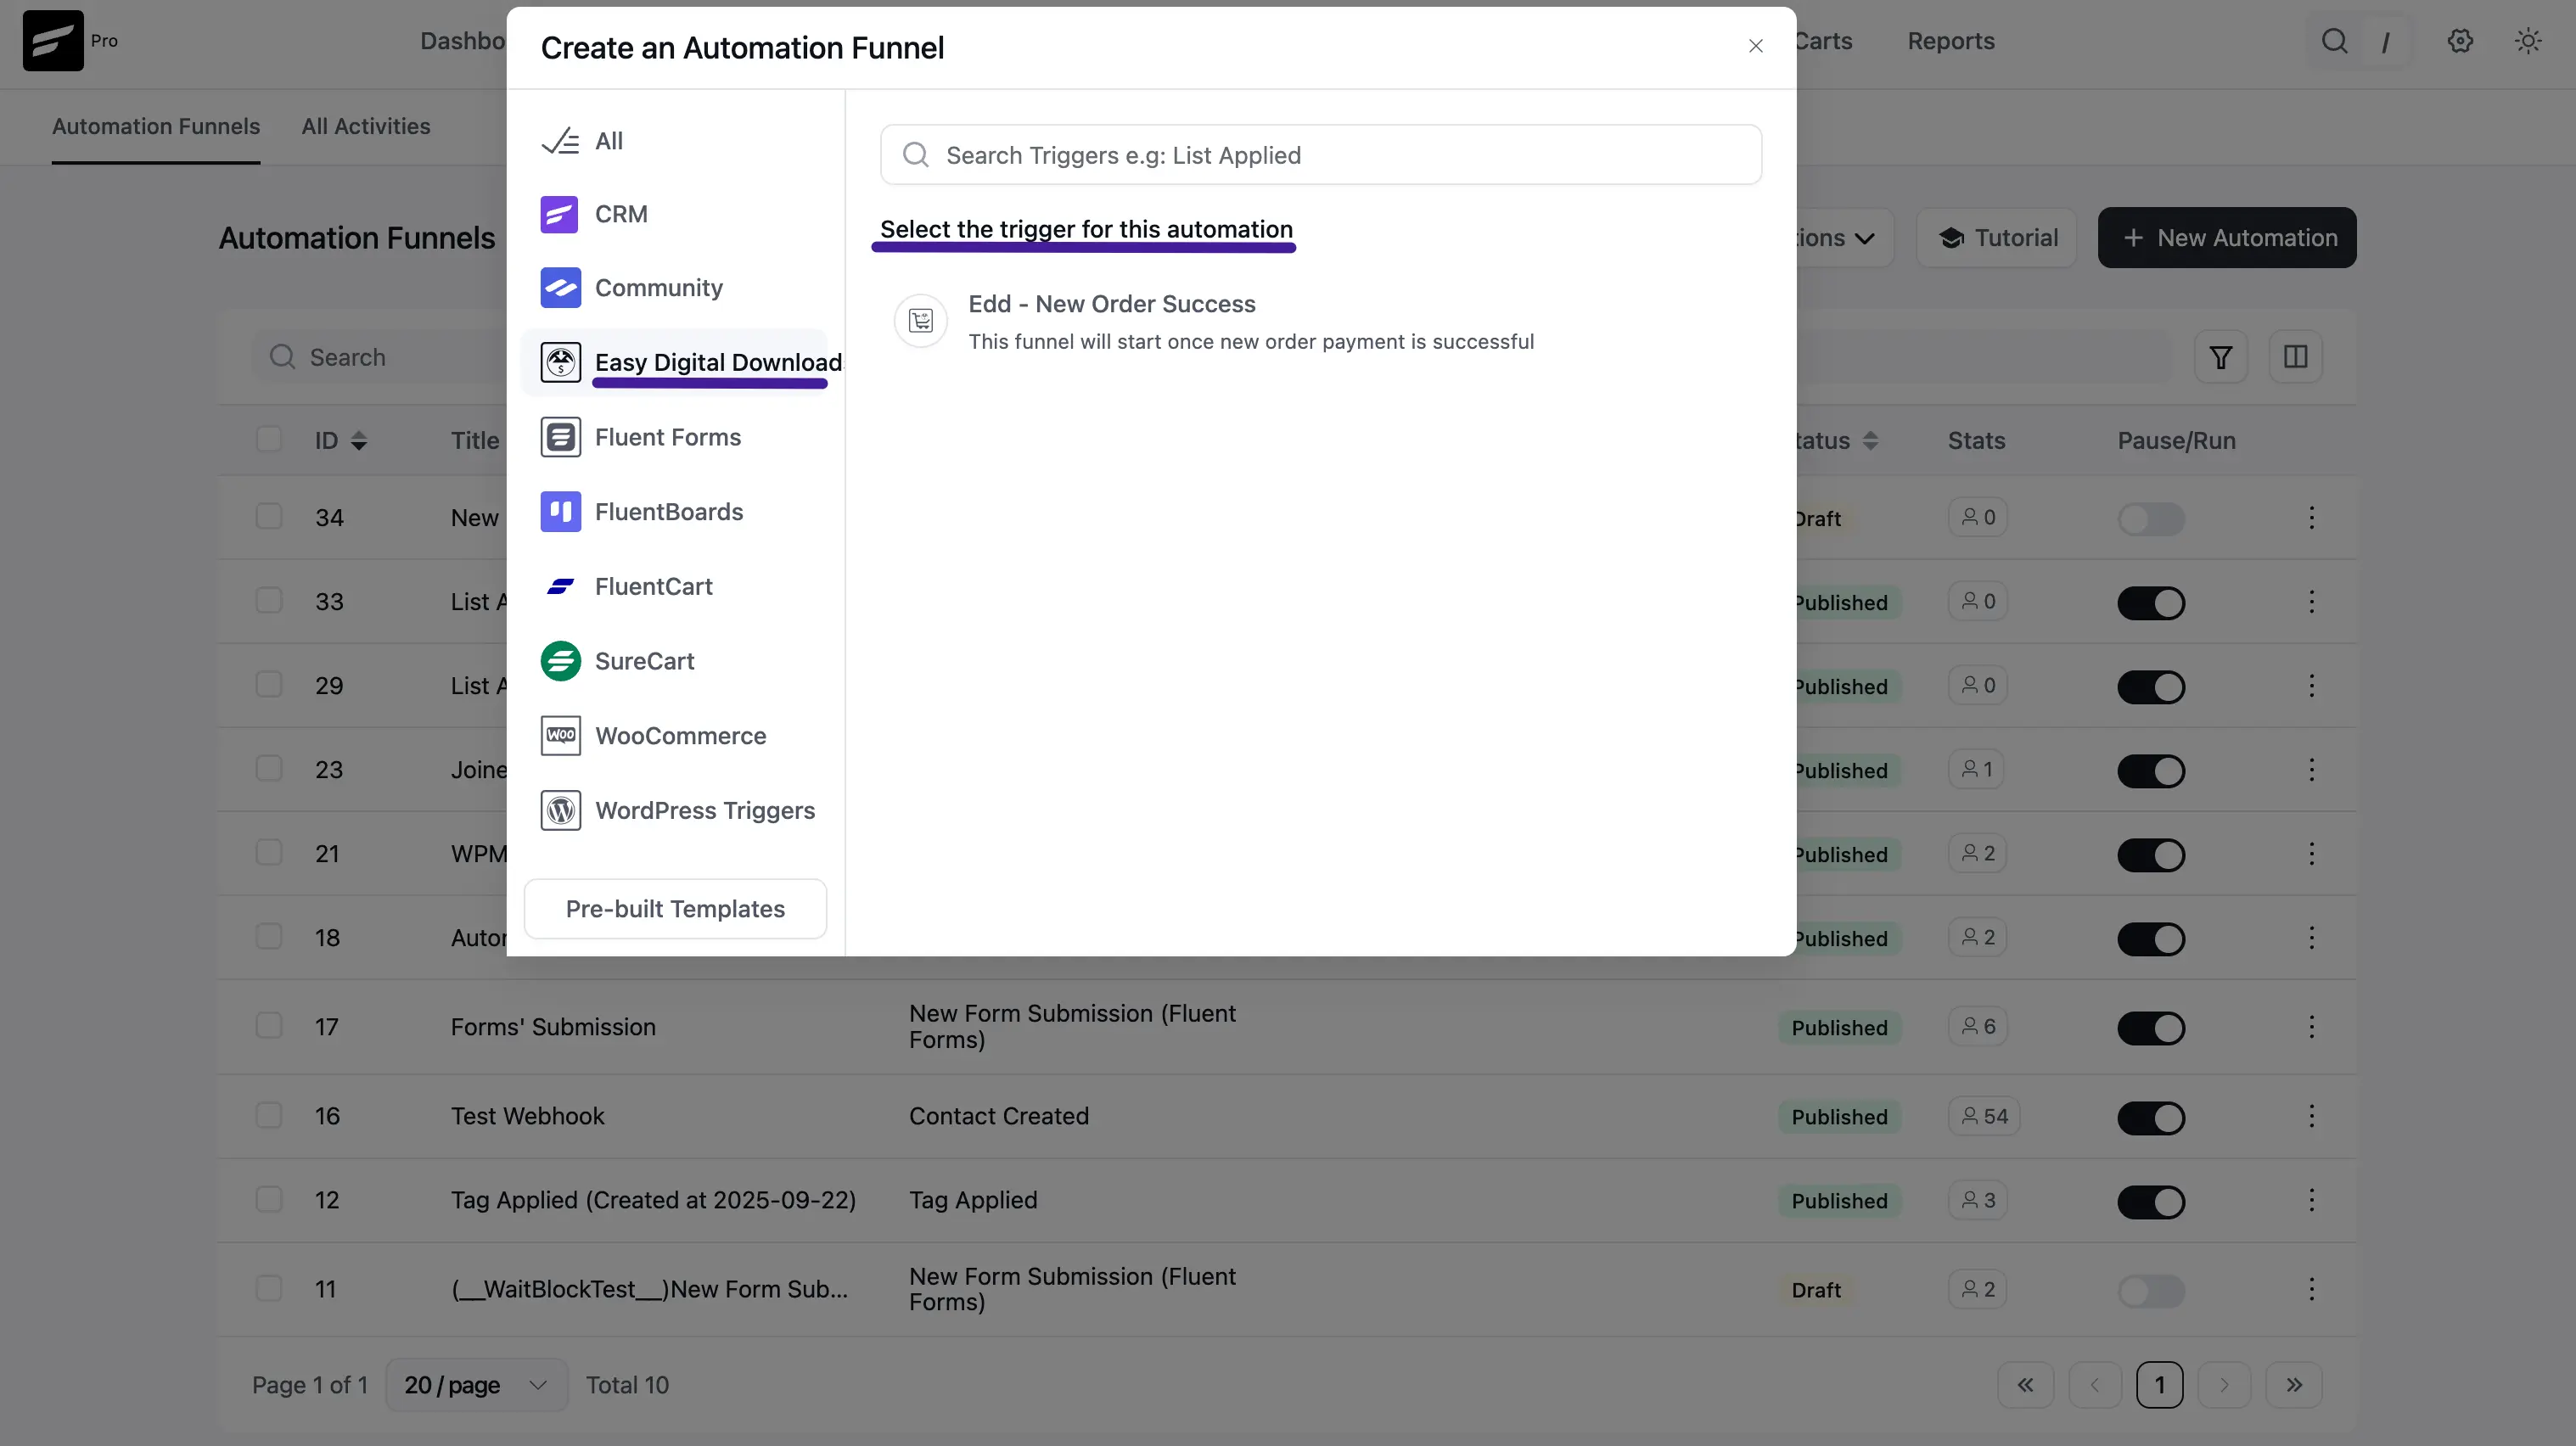Switch to the Automation Funnels tab
Image resolution: width=2576 pixels, height=1446 pixels.
(156, 127)
